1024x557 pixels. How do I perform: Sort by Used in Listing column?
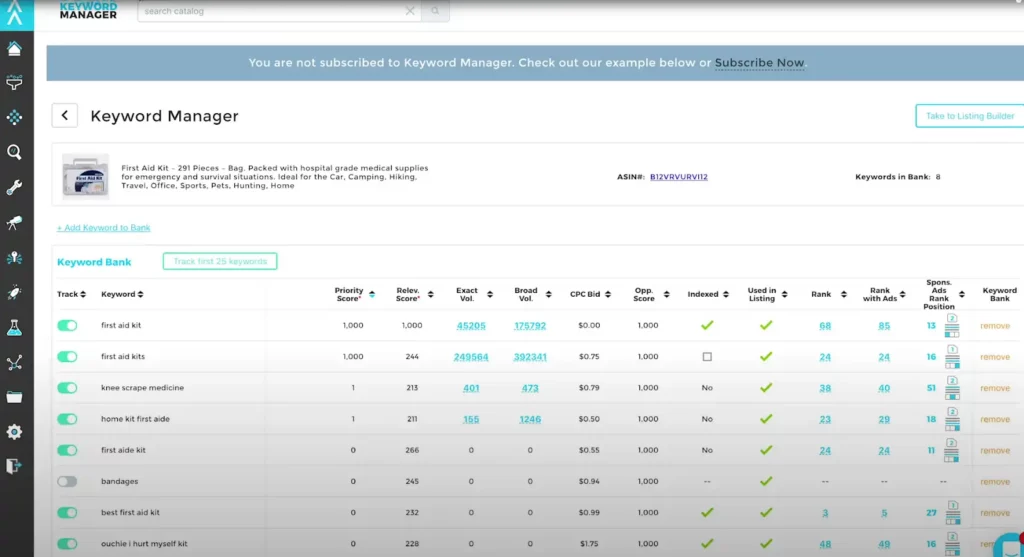pyautogui.click(x=784, y=294)
